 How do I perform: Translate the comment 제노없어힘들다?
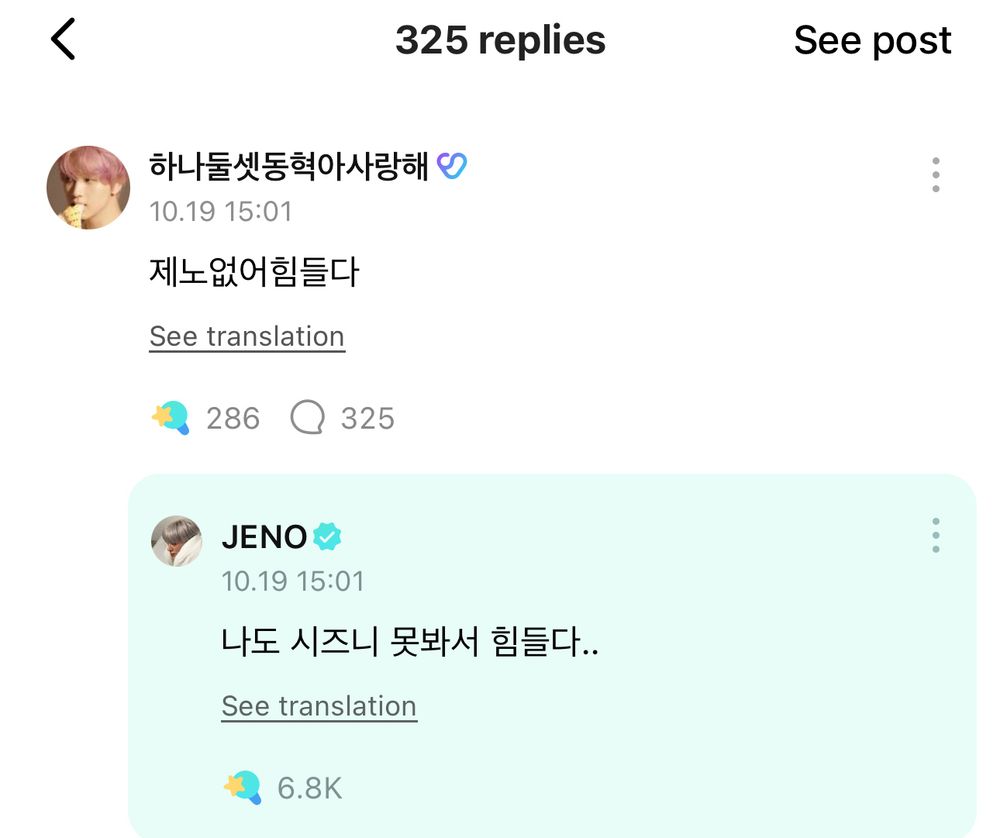[247, 337]
